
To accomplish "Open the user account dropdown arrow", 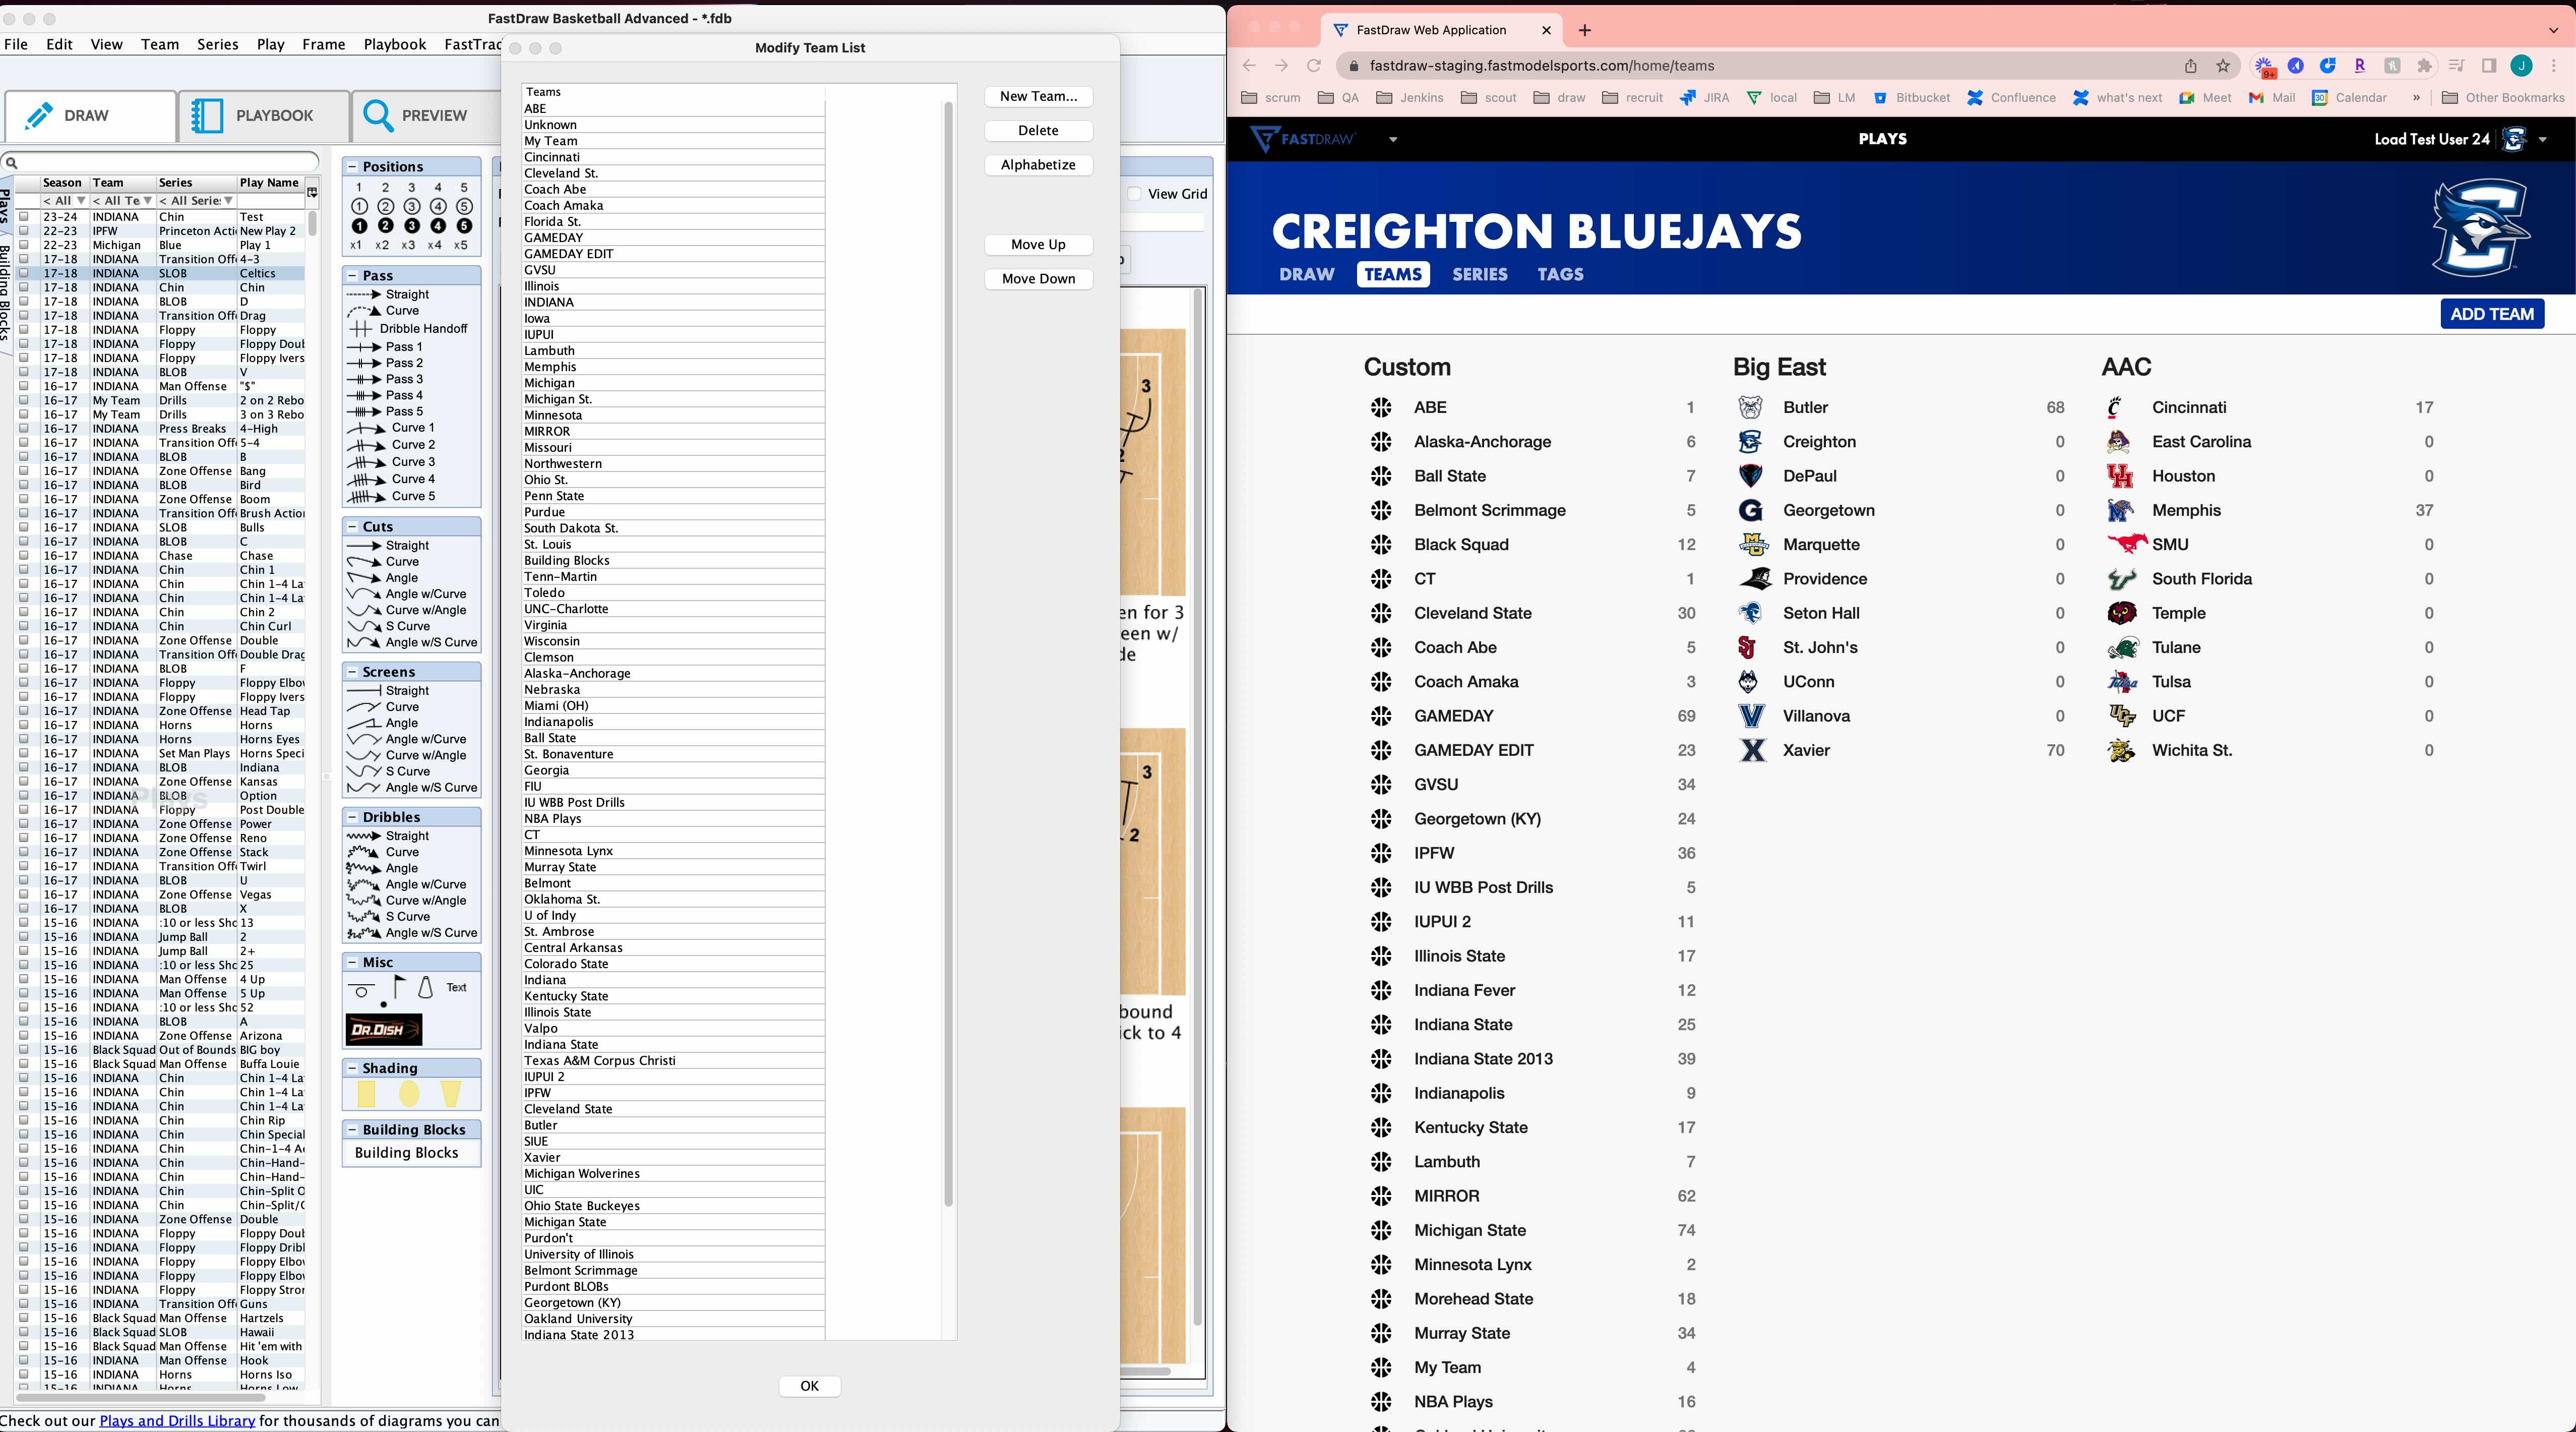I will tap(2543, 139).
